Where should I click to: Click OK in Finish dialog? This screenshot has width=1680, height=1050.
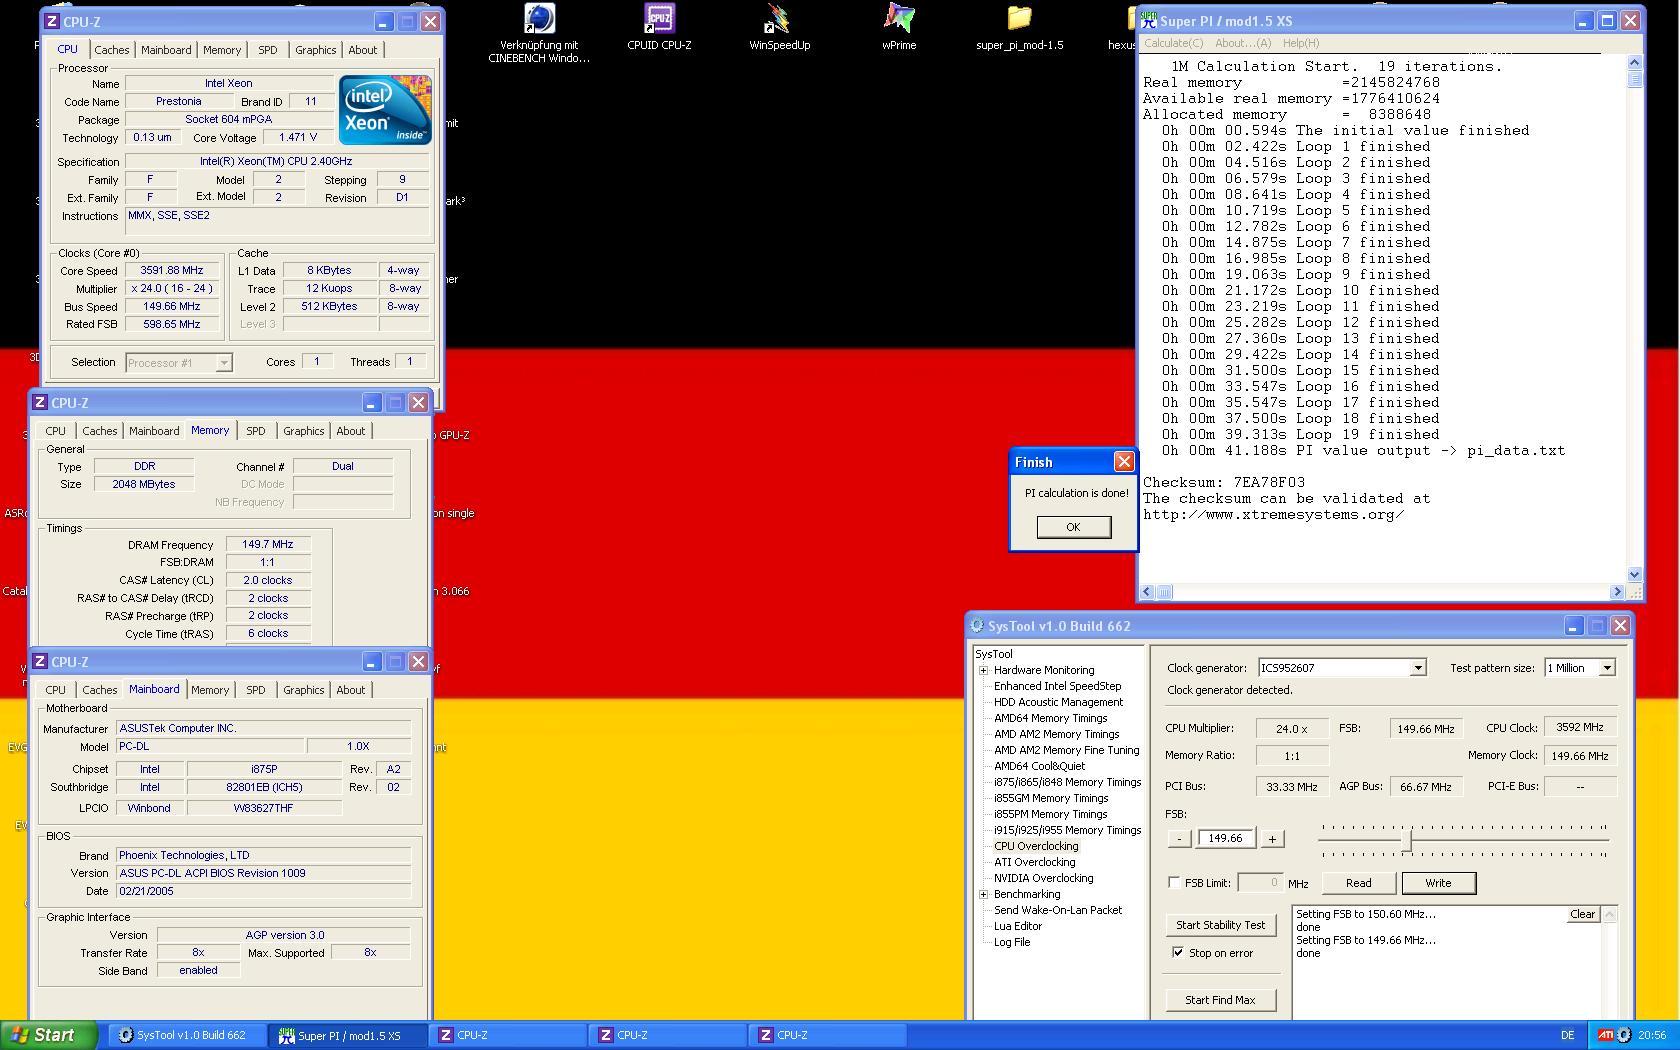pyautogui.click(x=1073, y=526)
